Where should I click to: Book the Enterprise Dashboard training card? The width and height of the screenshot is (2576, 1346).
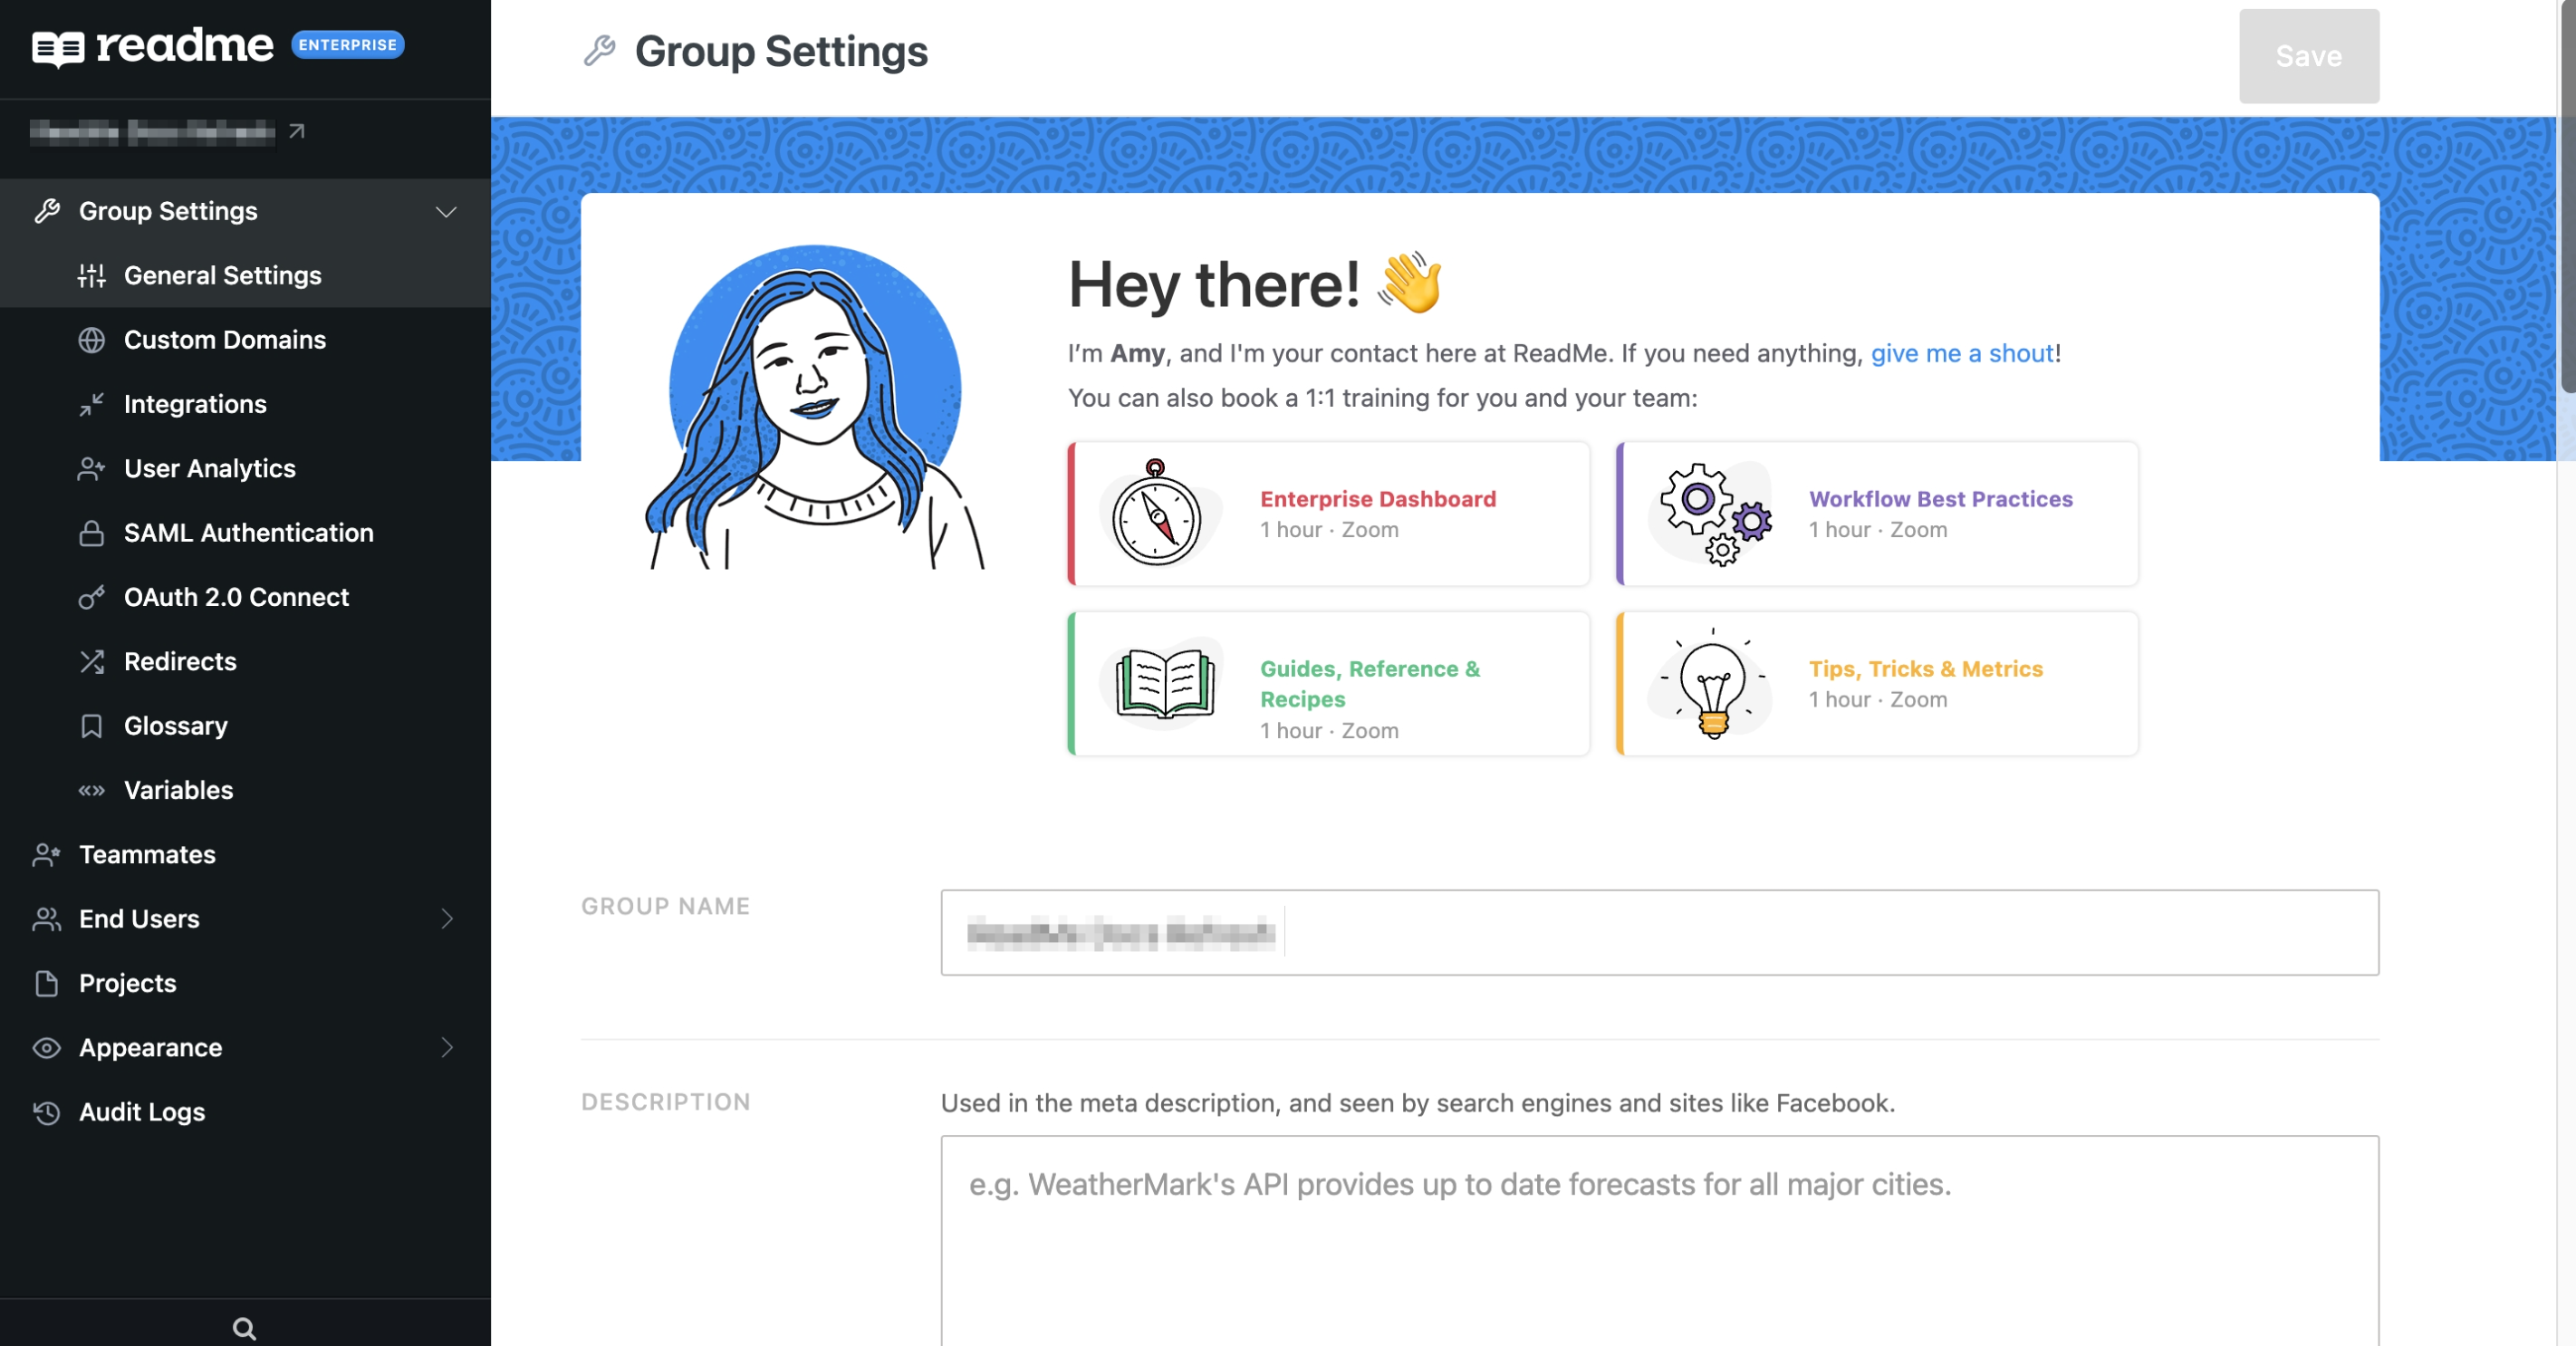click(x=1328, y=514)
